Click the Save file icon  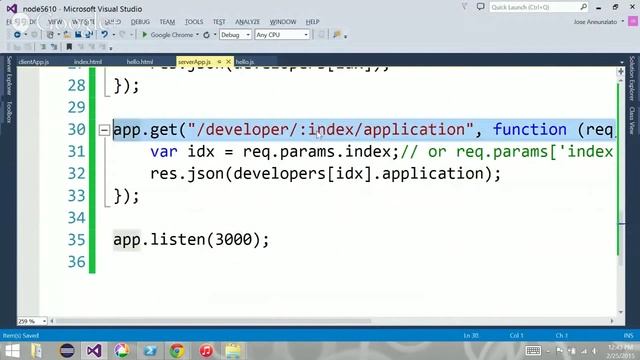tap(78, 35)
